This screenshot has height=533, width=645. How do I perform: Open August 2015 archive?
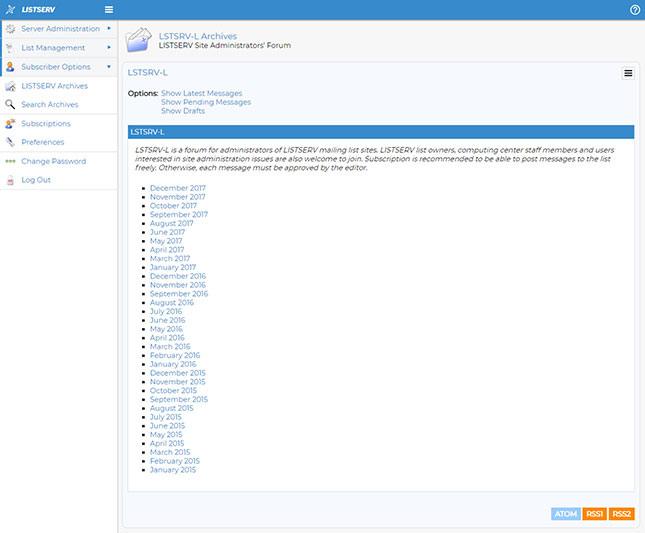coord(172,408)
